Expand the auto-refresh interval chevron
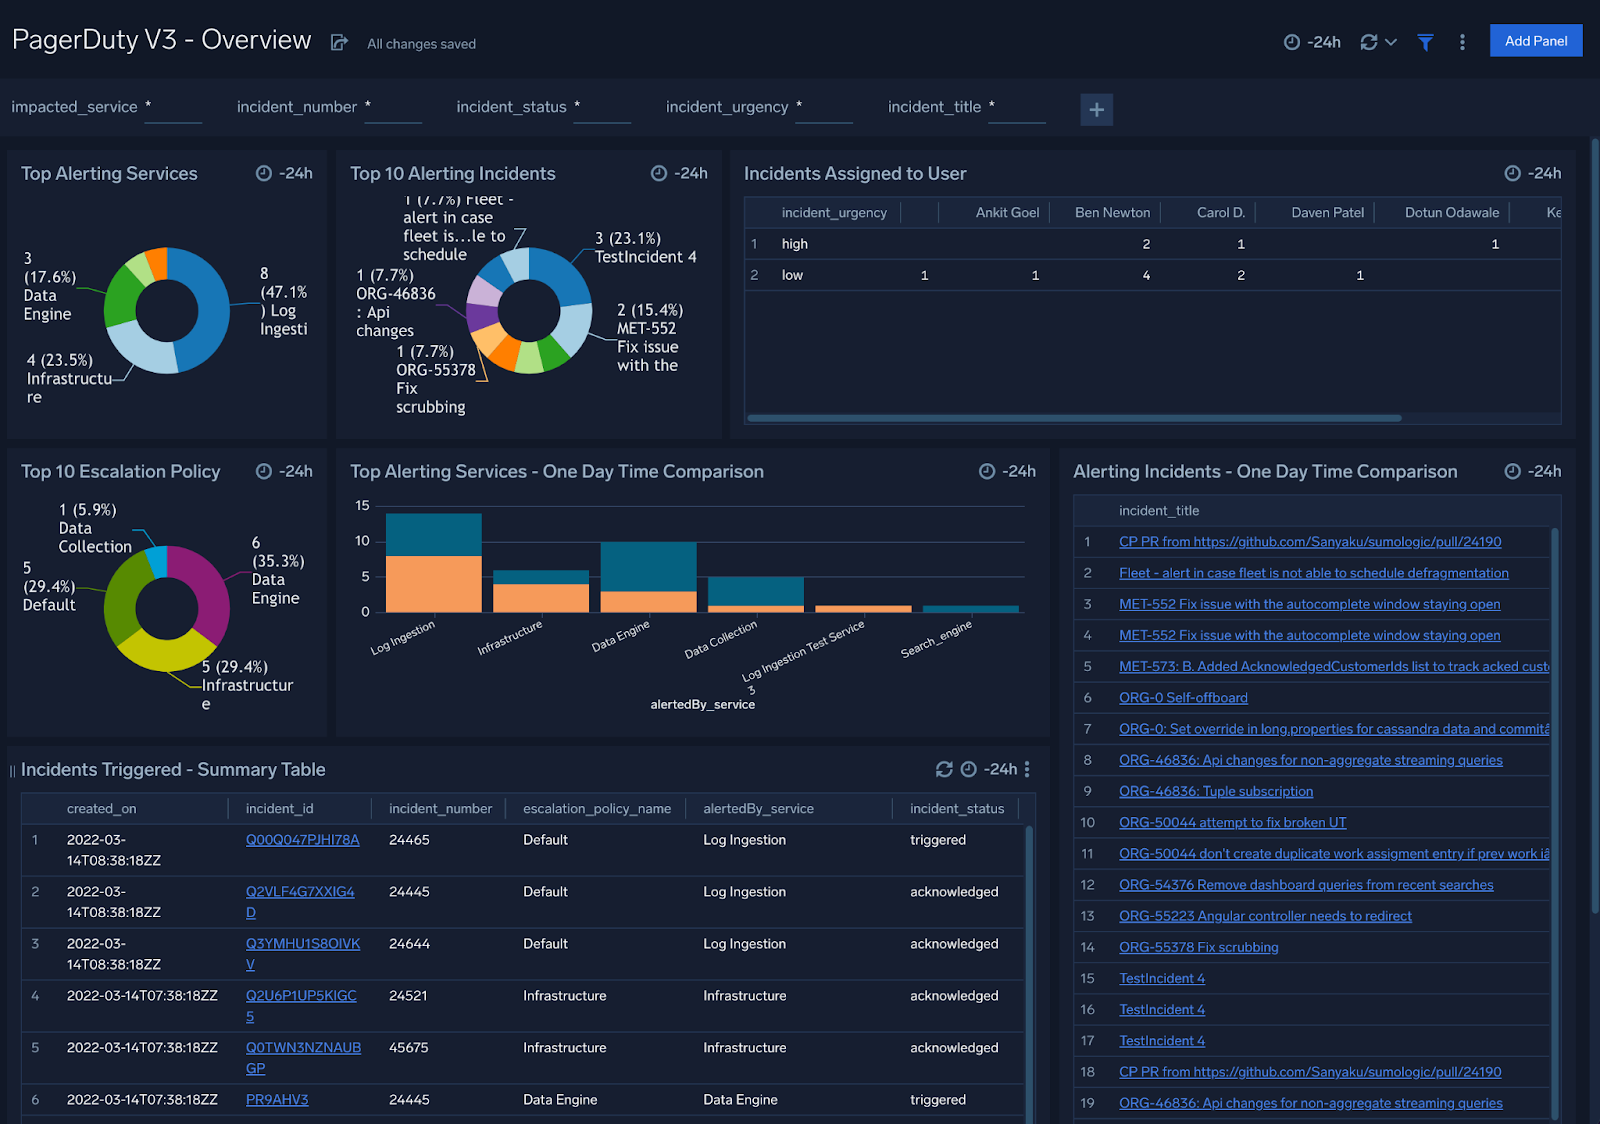 (x=1391, y=42)
